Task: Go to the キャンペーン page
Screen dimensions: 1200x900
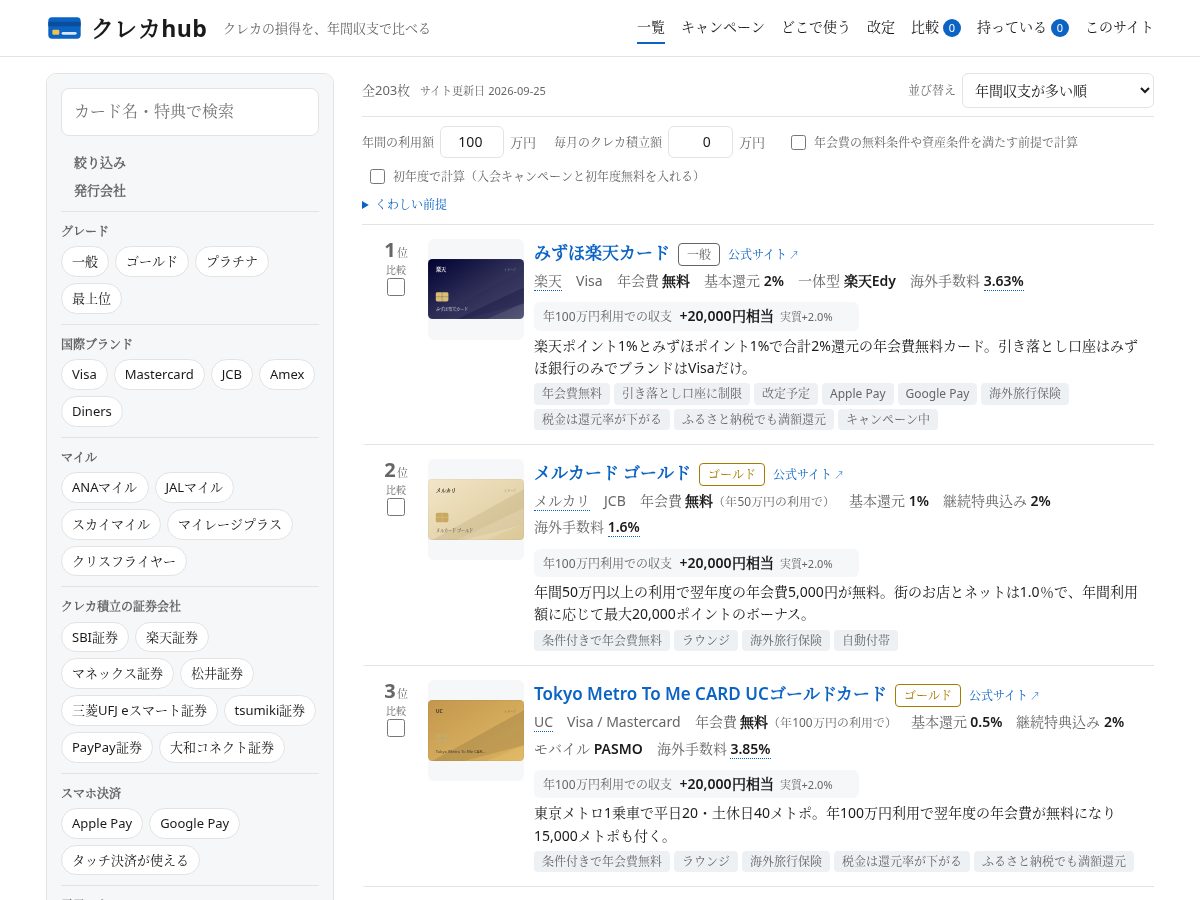Action: click(723, 28)
